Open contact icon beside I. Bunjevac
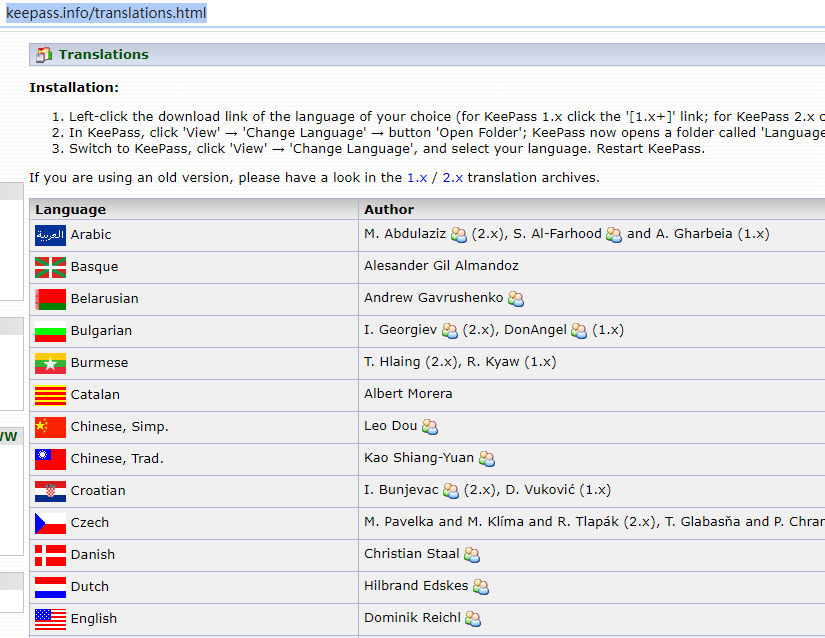The width and height of the screenshot is (825, 638). pos(451,491)
